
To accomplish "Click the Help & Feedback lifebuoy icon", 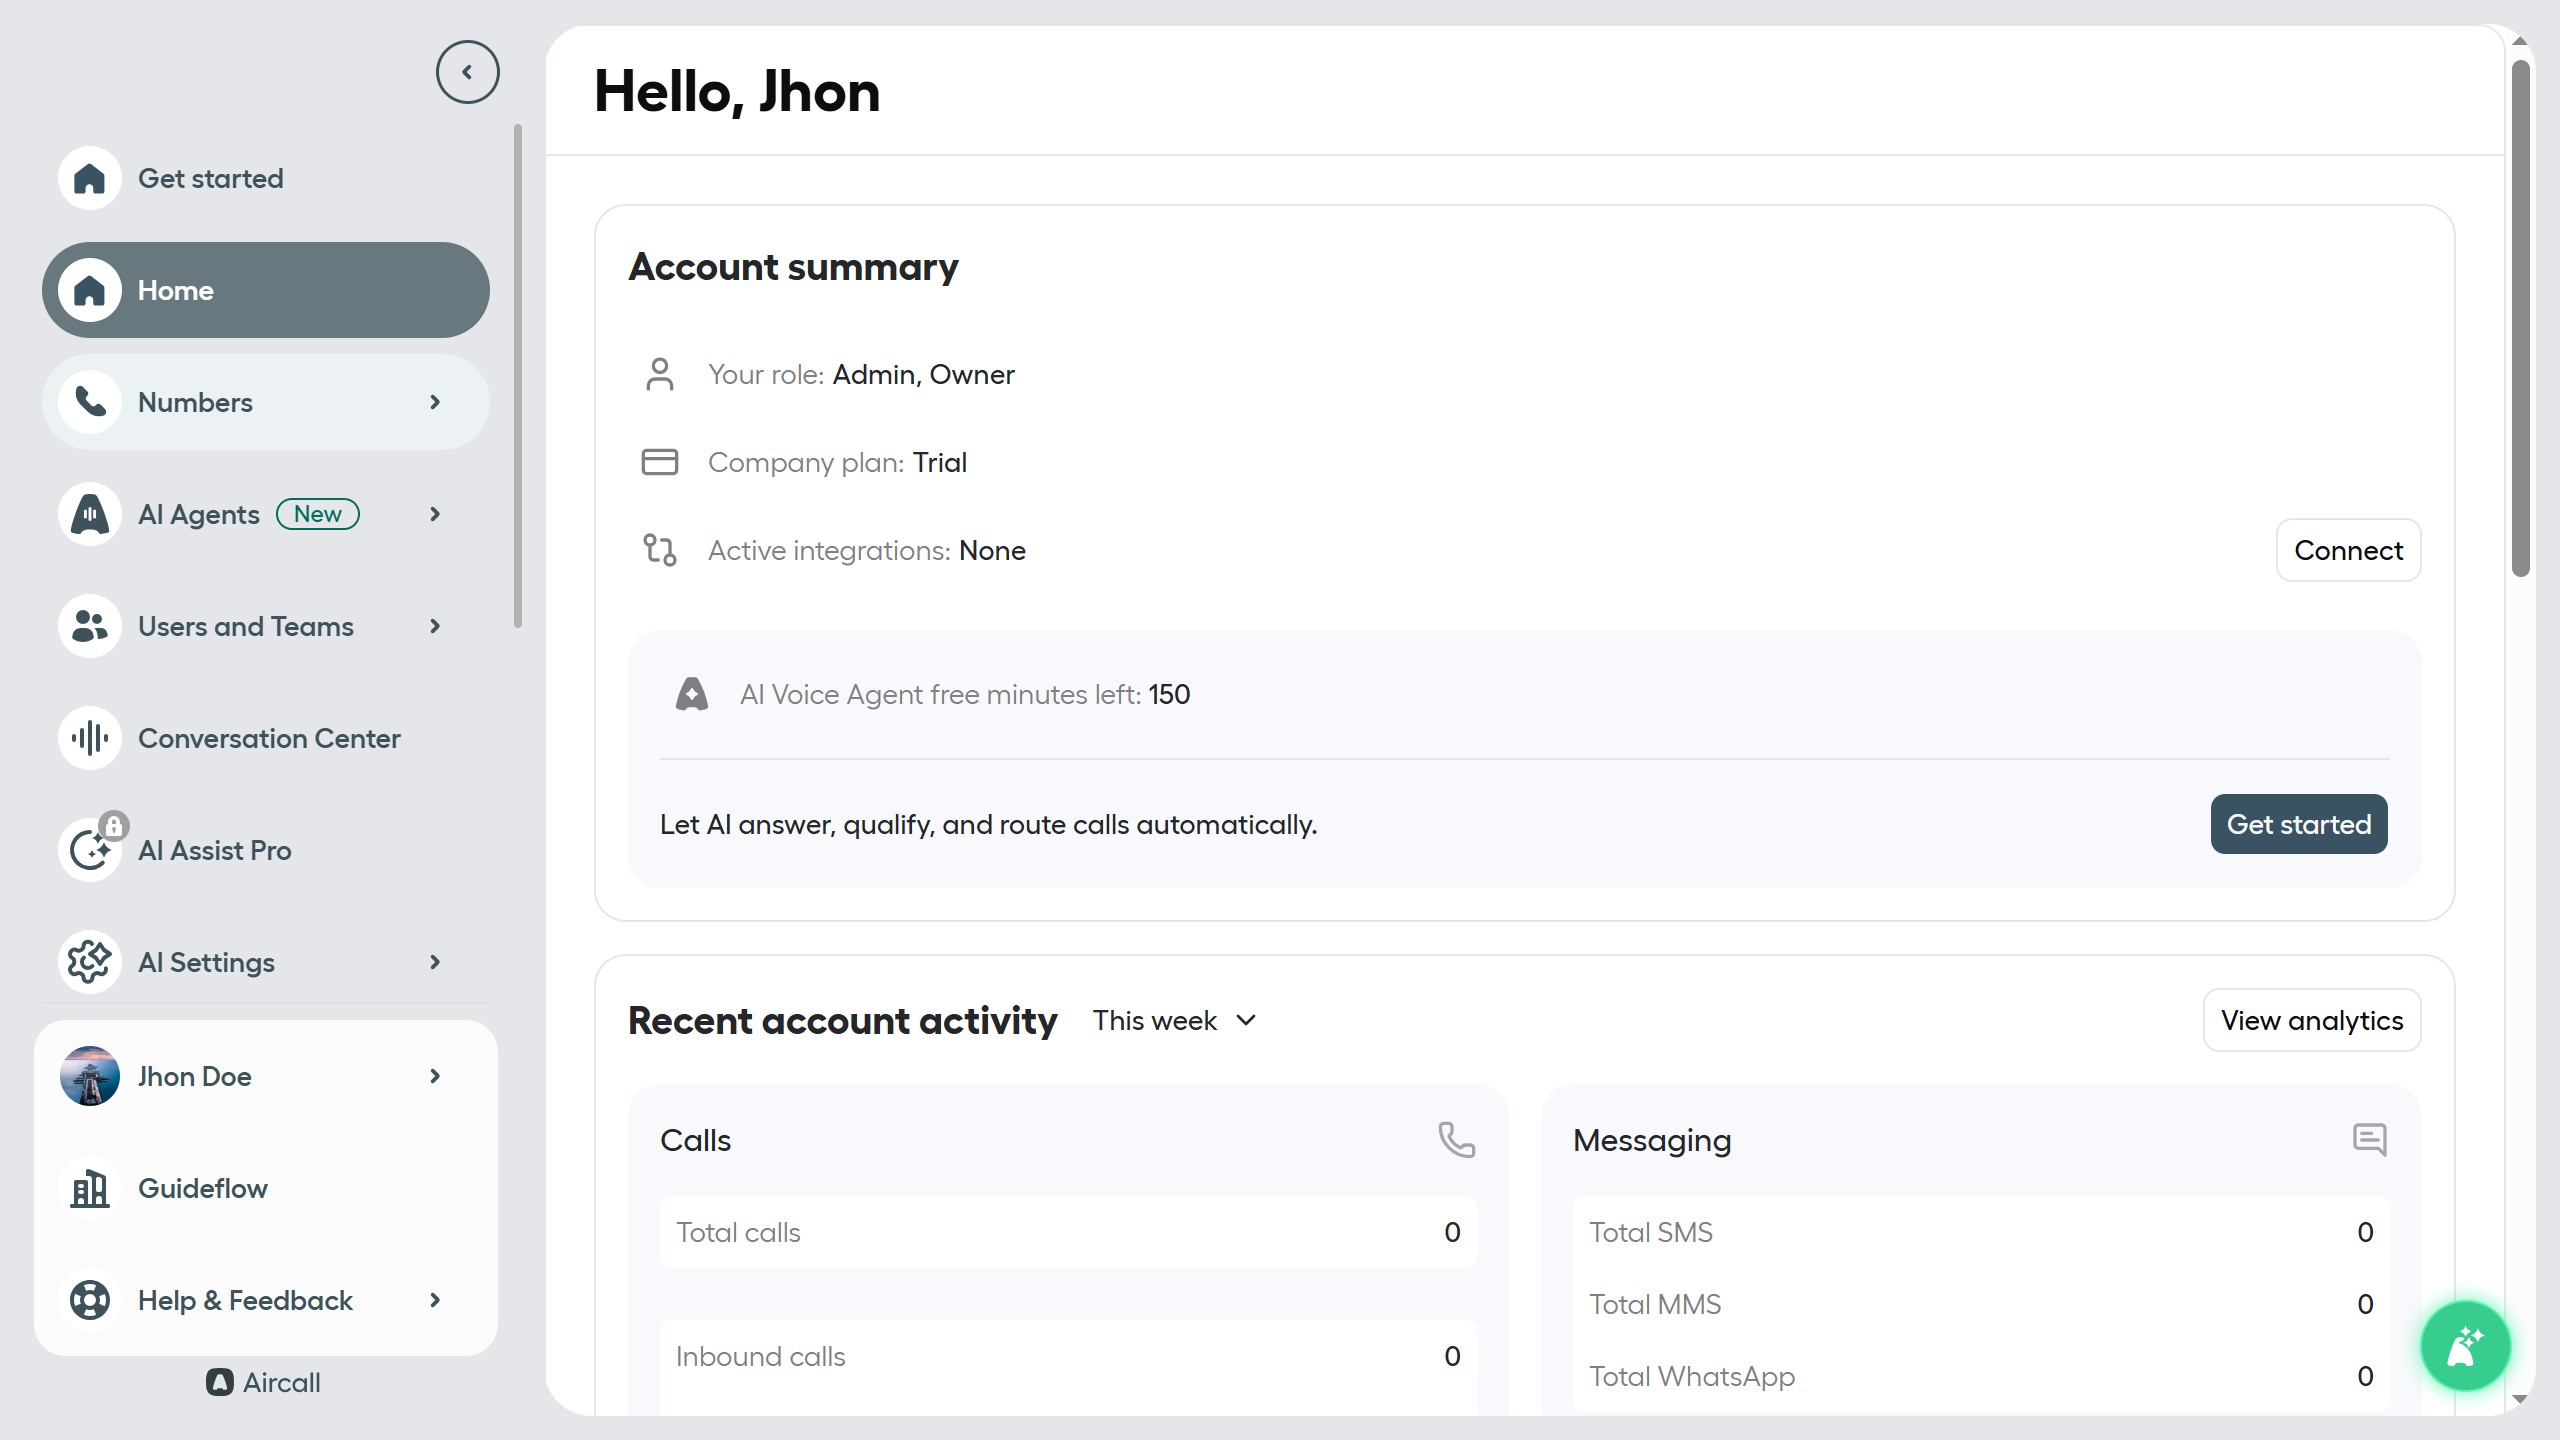I will 90,1300.
